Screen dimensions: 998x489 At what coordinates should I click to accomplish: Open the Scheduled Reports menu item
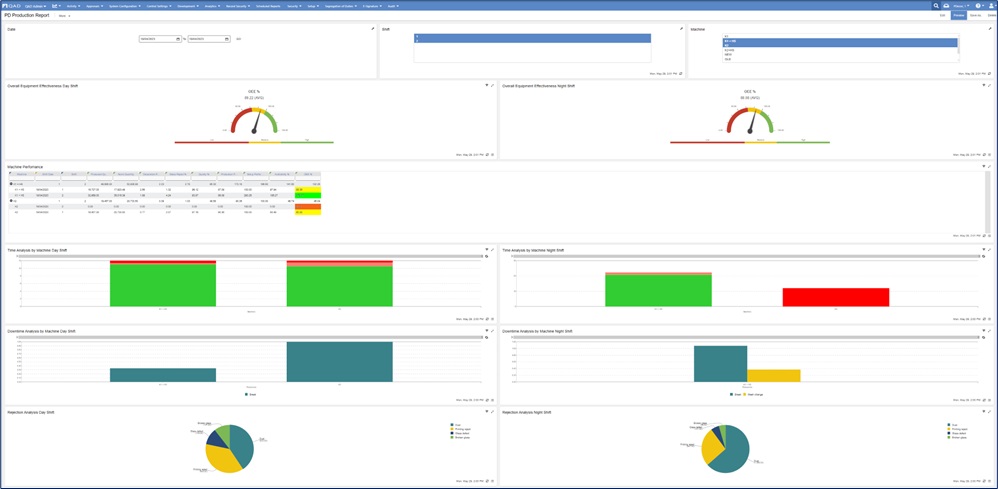268,6
